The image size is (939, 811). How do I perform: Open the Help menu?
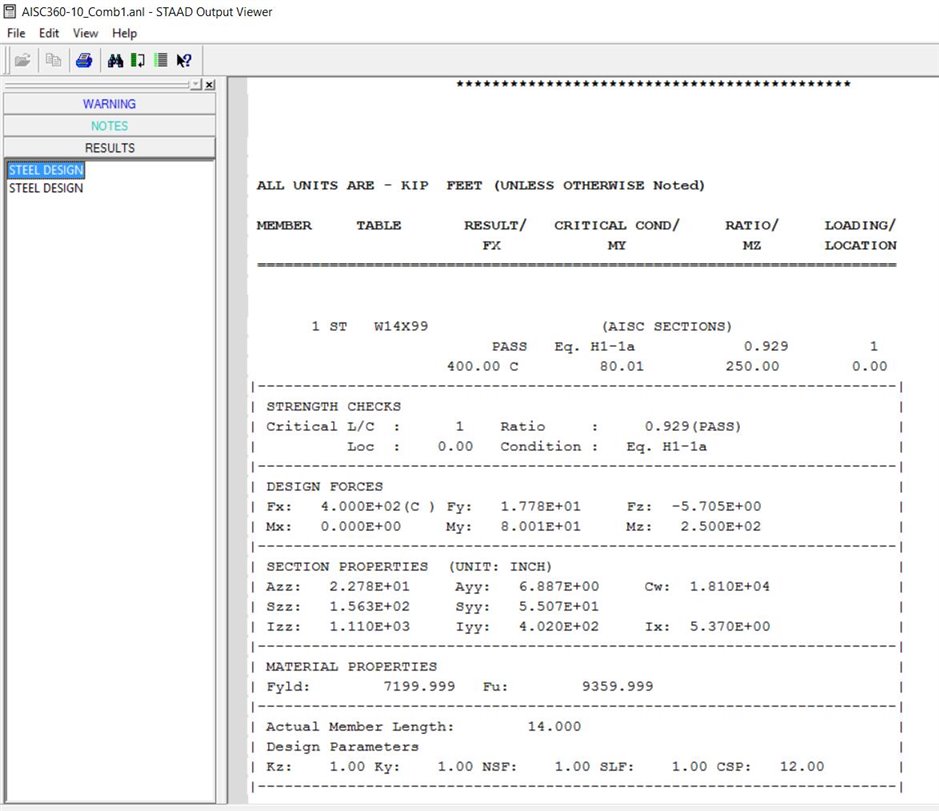pyautogui.click(x=125, y=33)
